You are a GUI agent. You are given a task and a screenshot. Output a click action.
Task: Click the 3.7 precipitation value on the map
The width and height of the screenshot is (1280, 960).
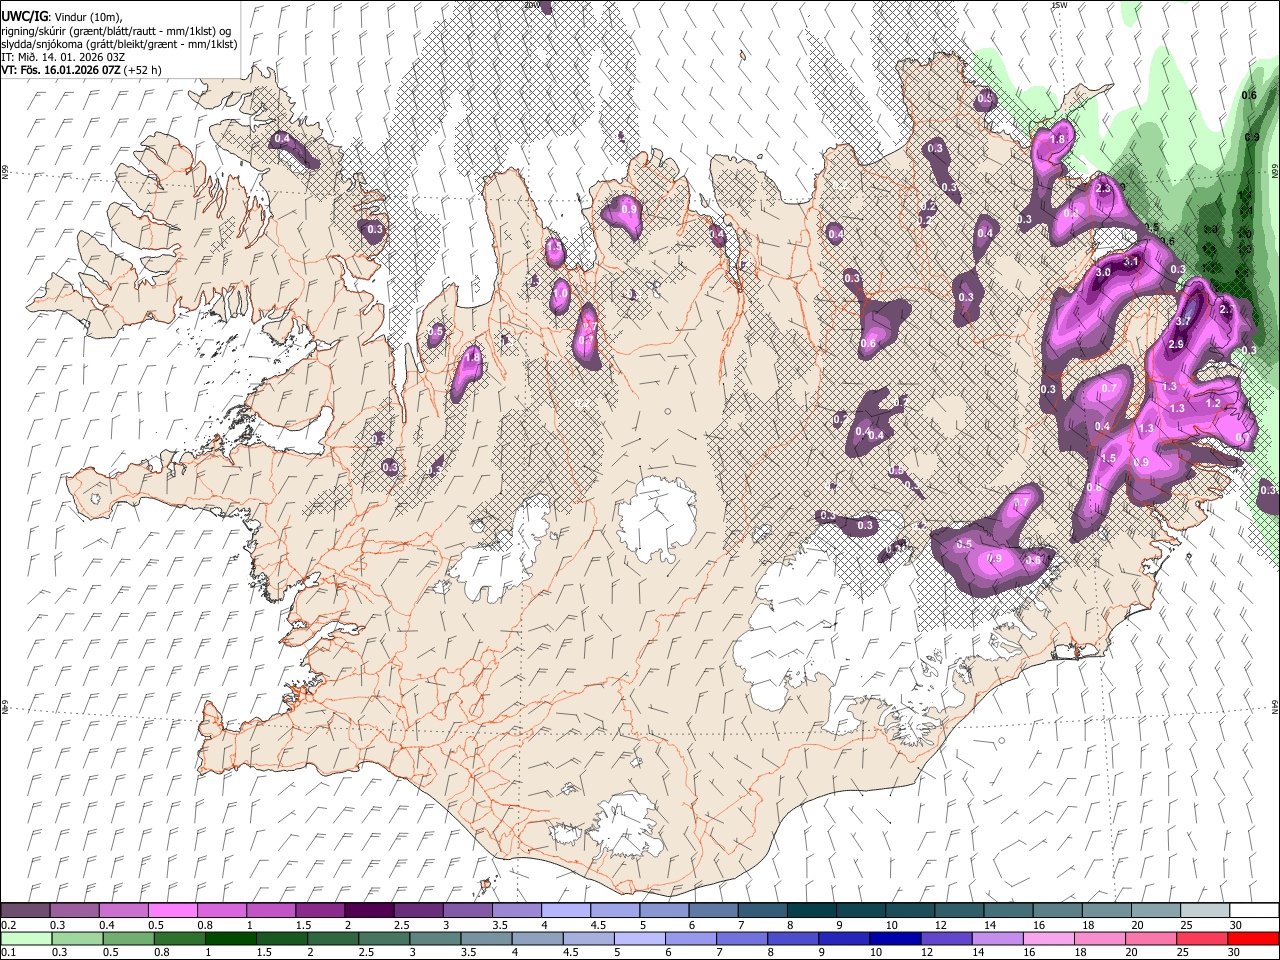point(1183,321)
